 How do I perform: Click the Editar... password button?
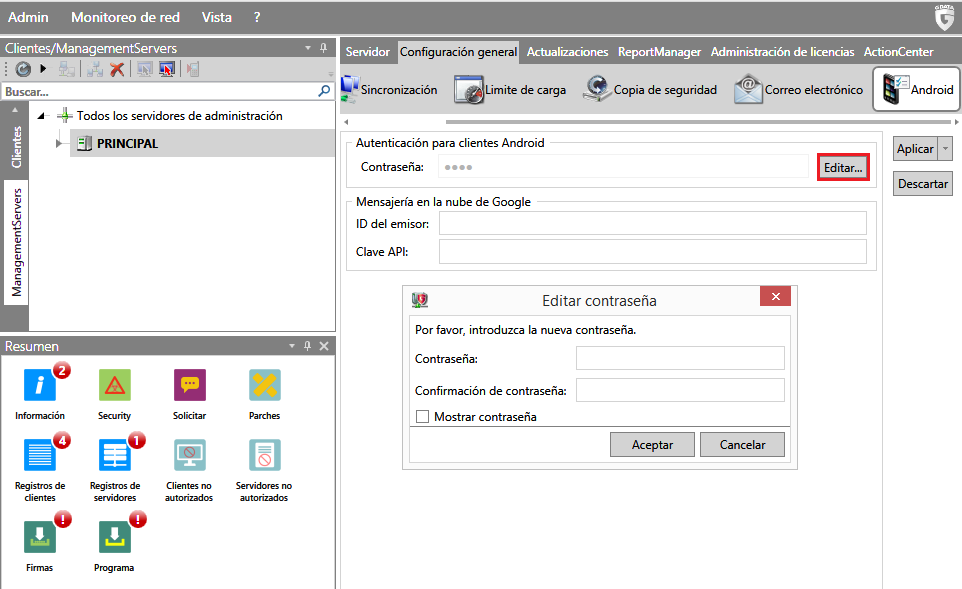coord(842,168)
